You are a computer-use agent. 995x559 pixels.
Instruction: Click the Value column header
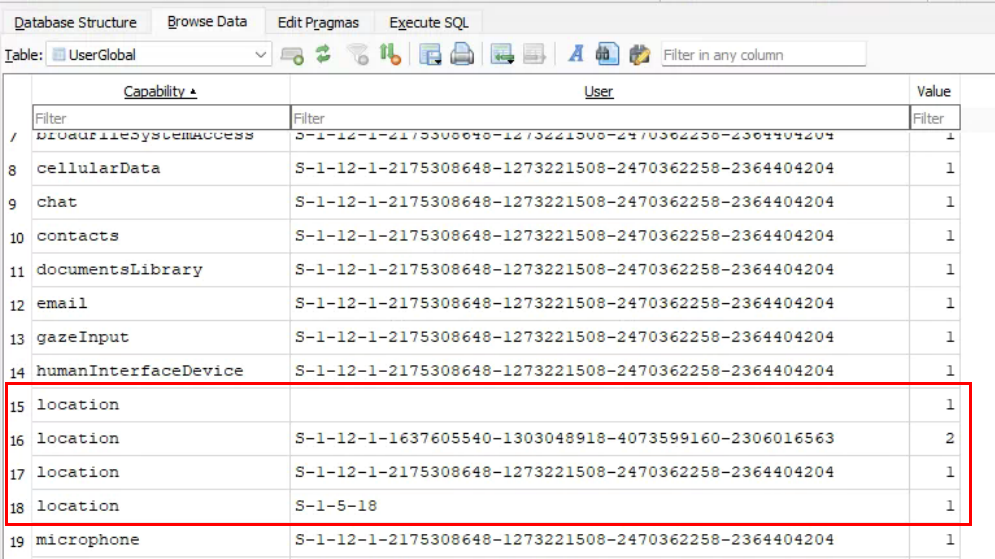(933, 91)
